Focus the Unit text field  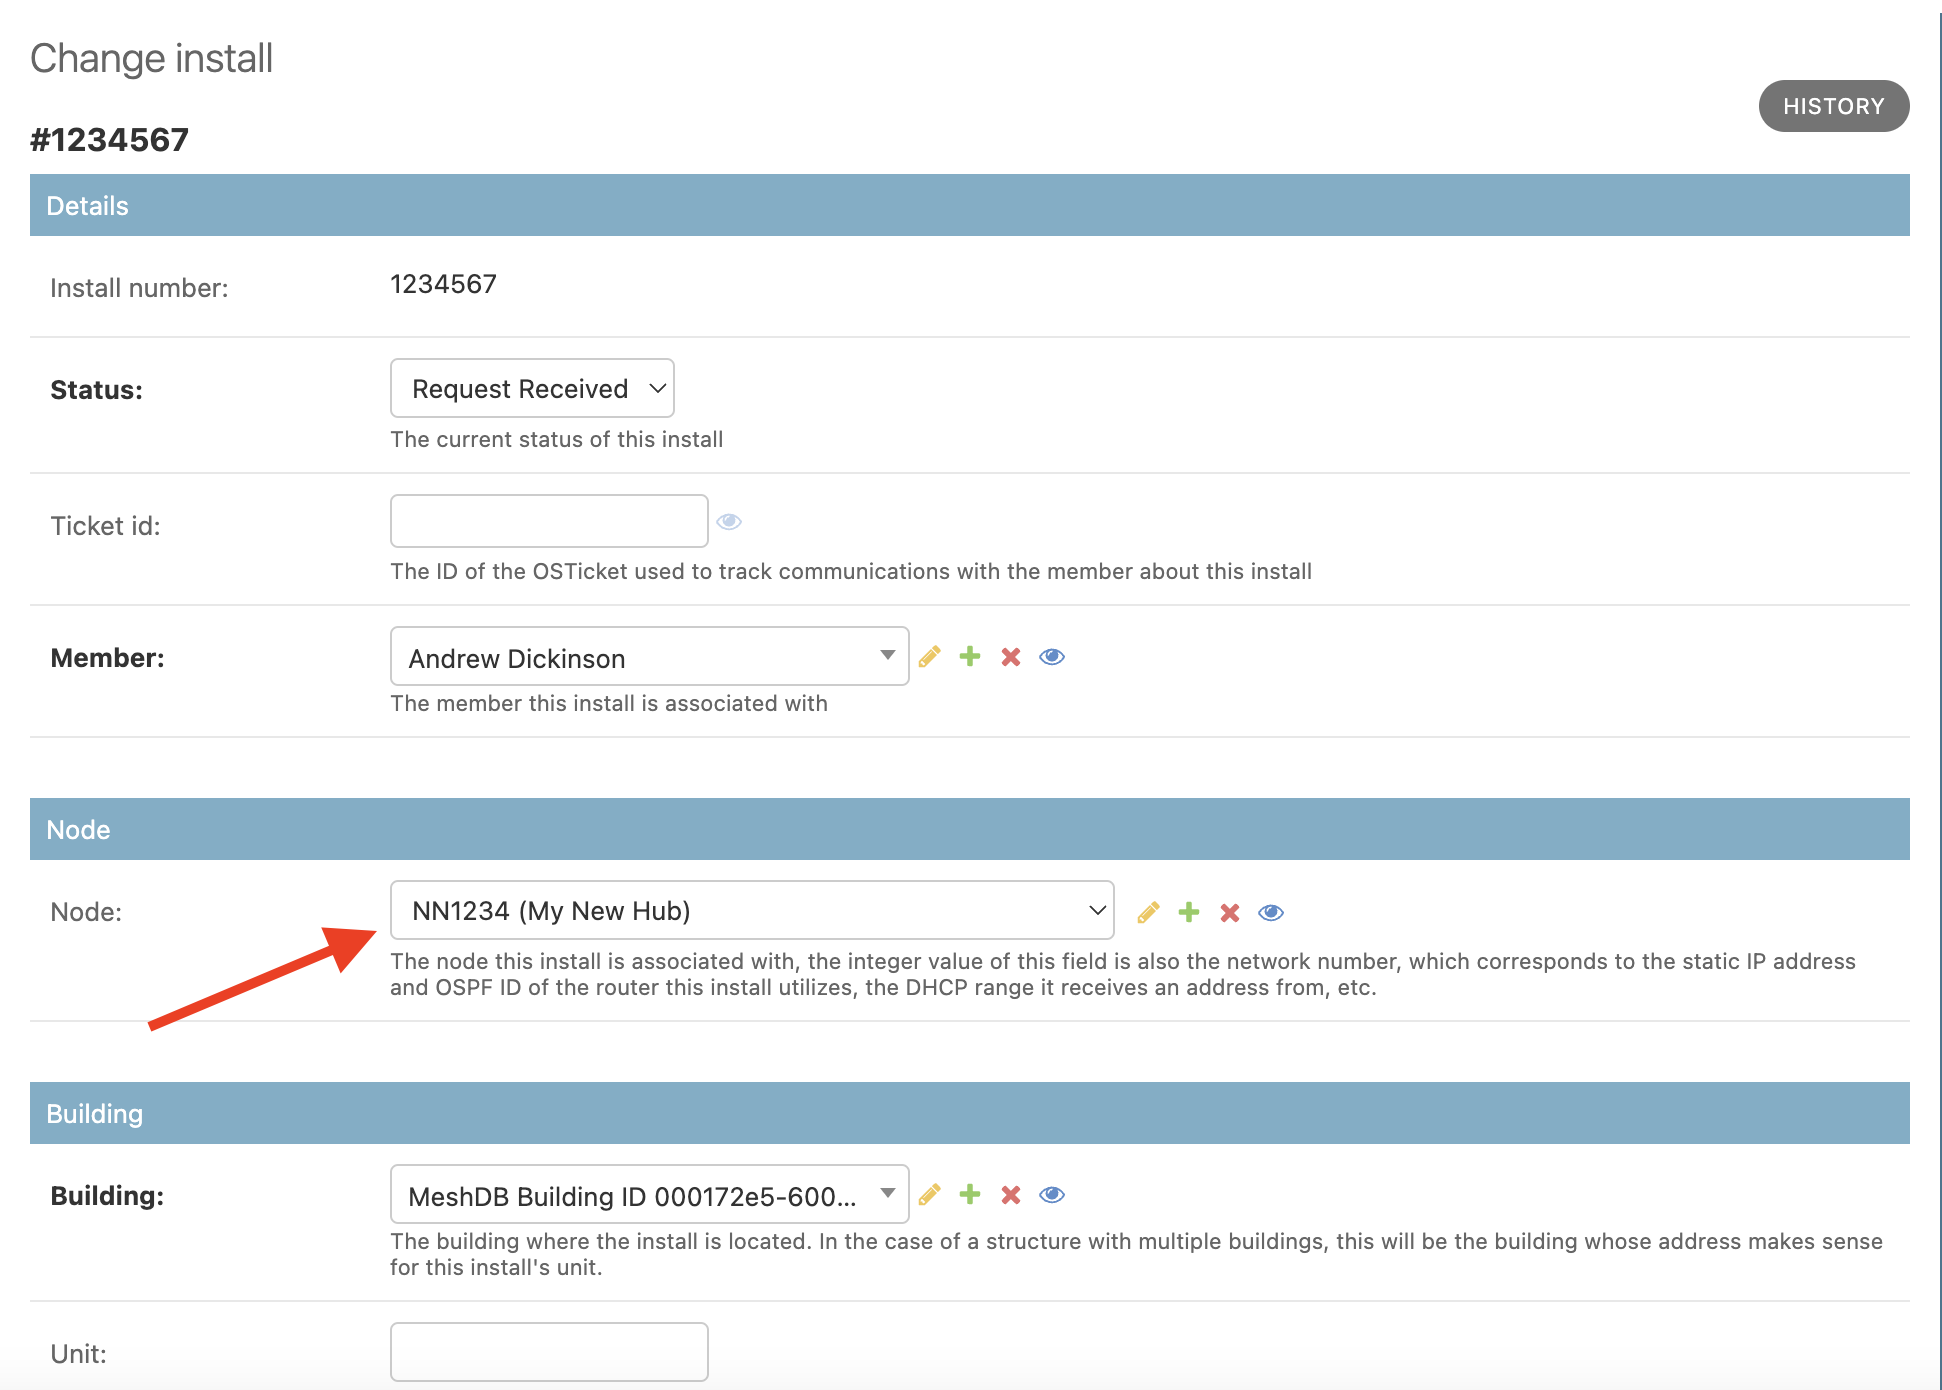[x=549, y=1352]
